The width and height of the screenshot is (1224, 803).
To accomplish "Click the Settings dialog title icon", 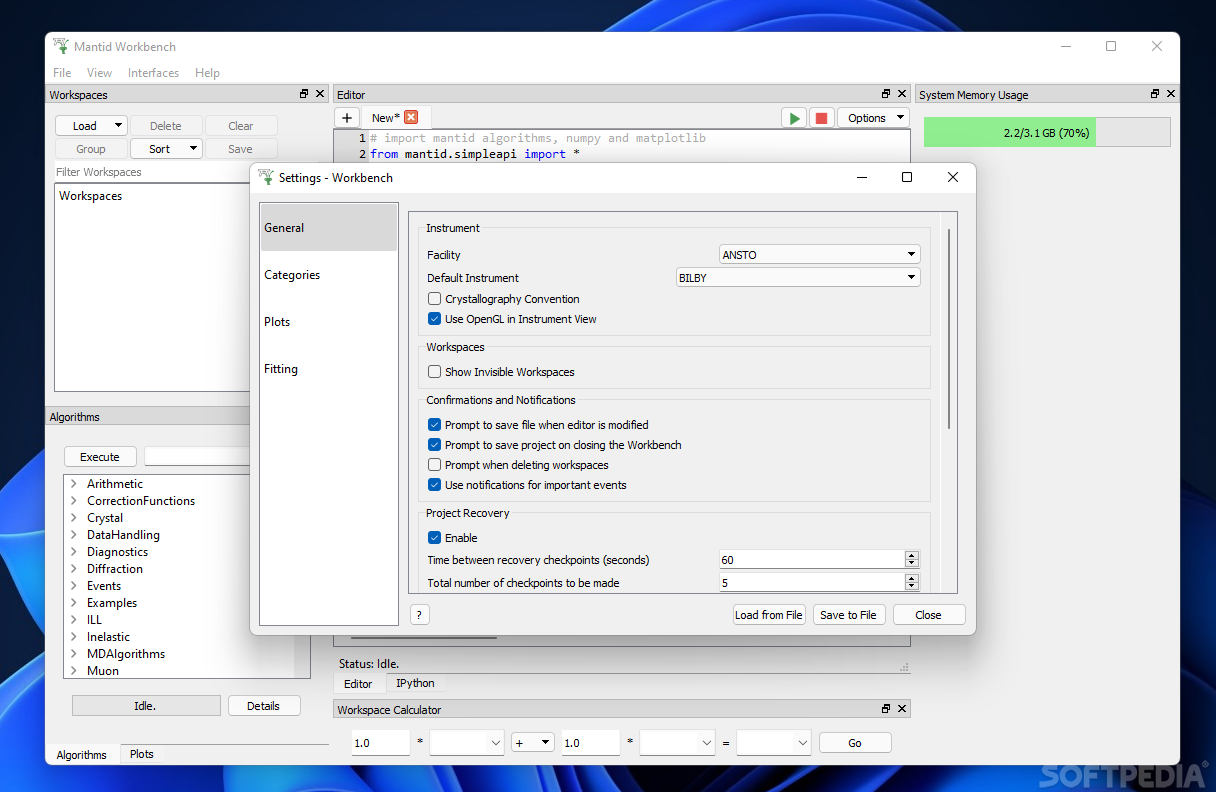I will click(266, 177).
